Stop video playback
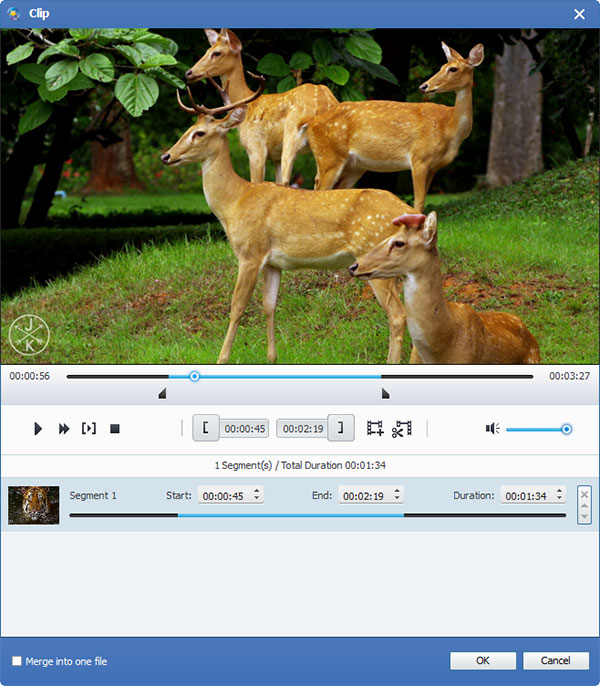Image resolution: width=600 pixels, height=686 pixels. [115, 429]
